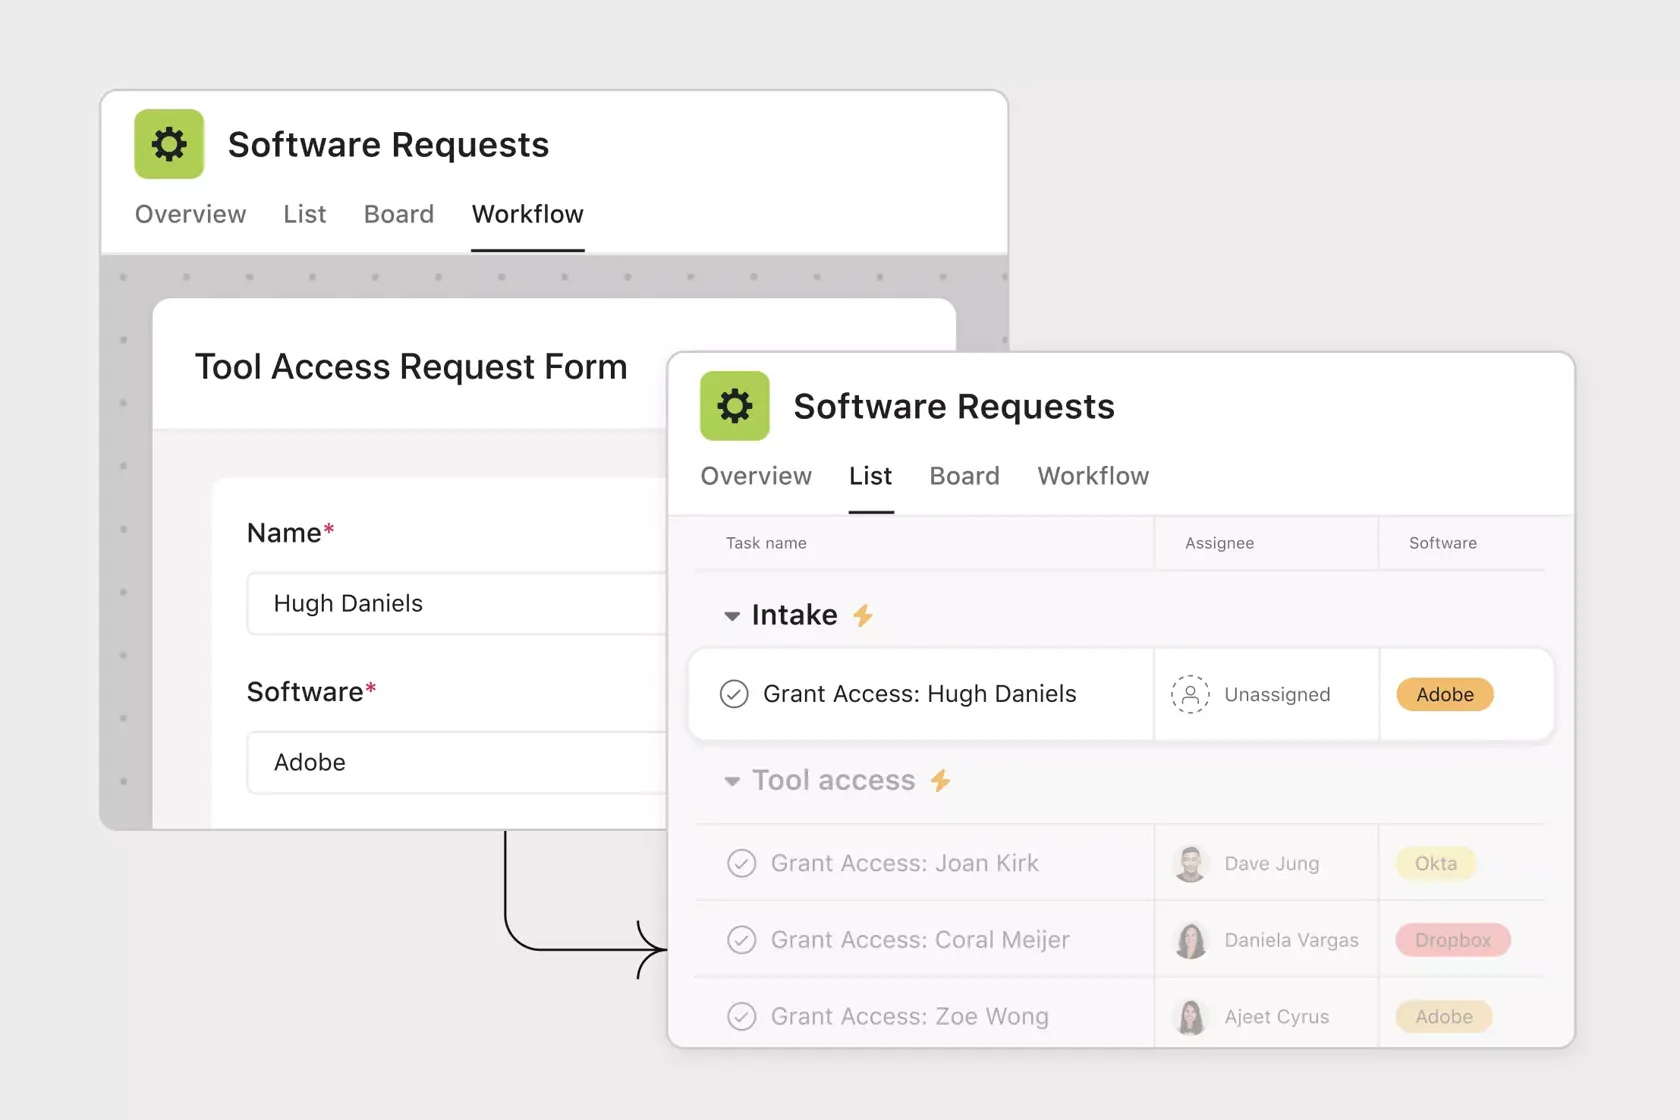Click Dave Jung's avatar photo
Viewport: 1680px width, 1120px height.
(1190, 863)
